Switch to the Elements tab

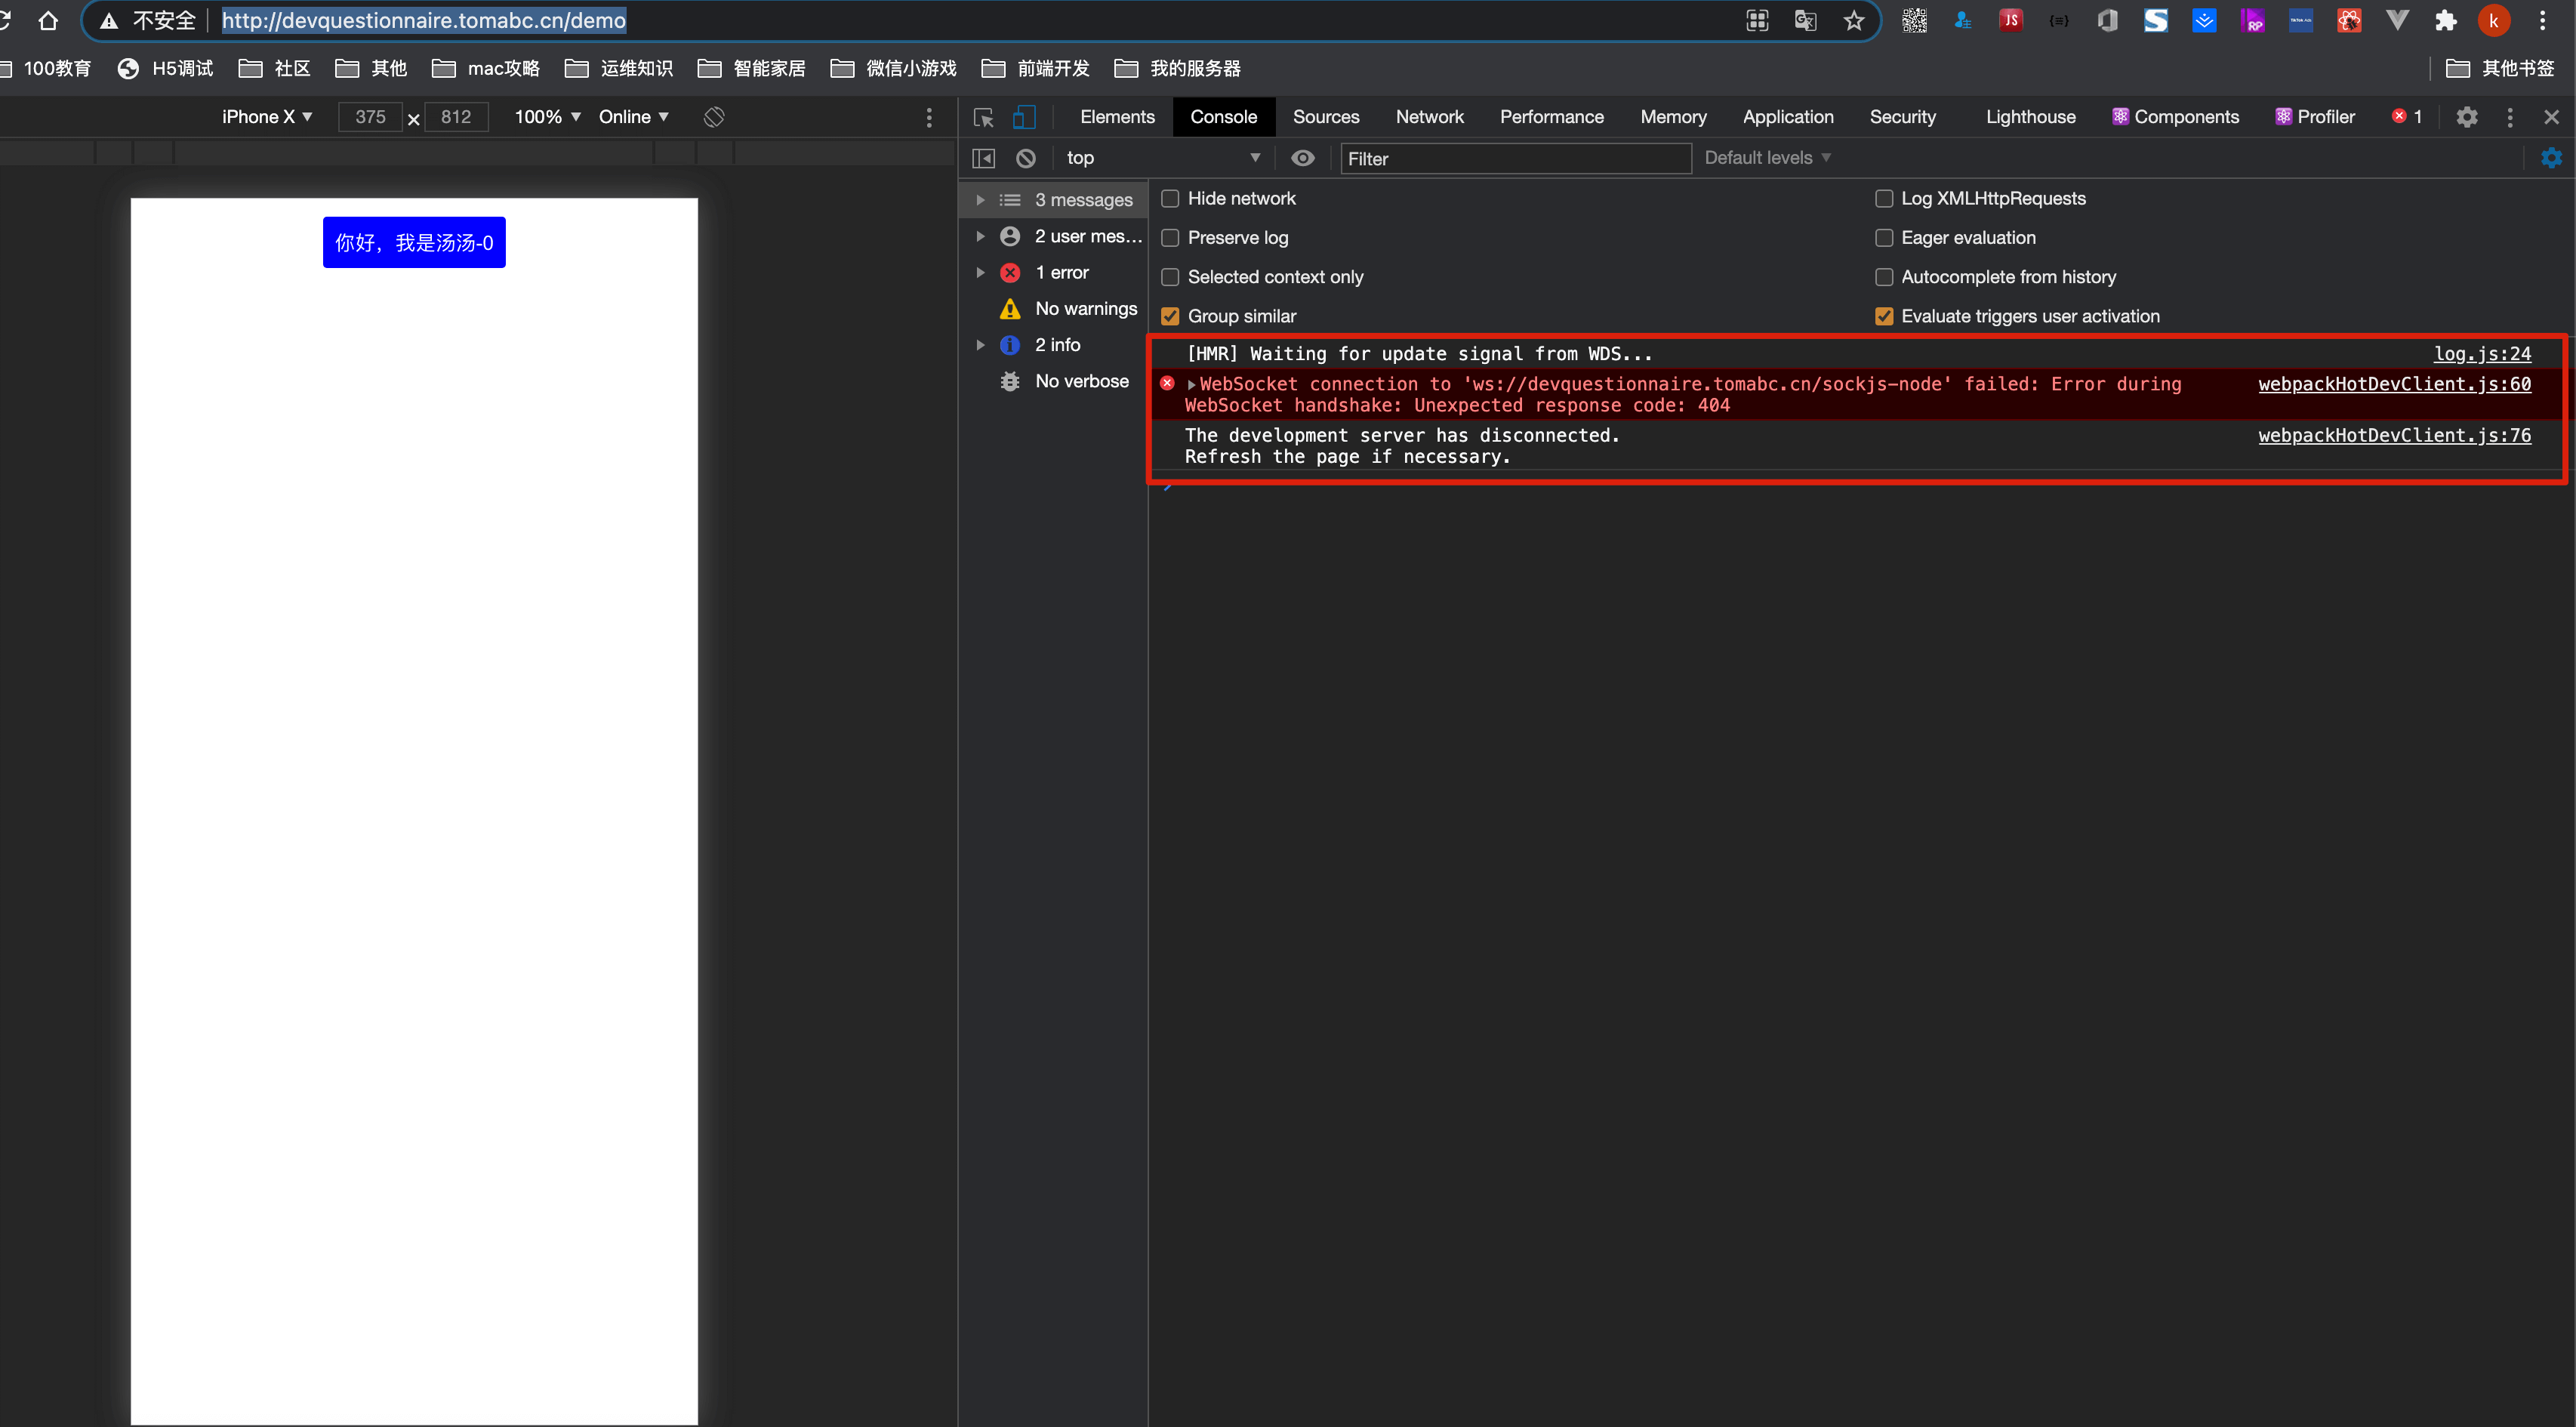coord(1117,117)
